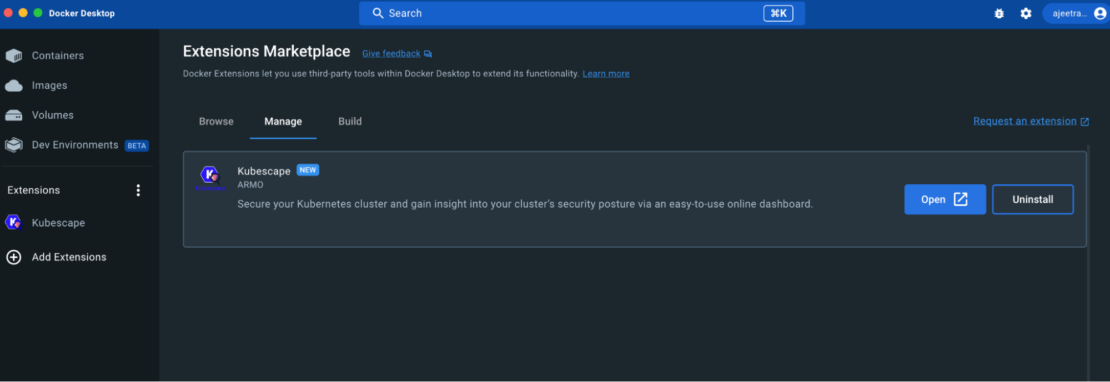Open settings gear icon in header
This screenshot has height=382, width=1110.
[1026, 13]
